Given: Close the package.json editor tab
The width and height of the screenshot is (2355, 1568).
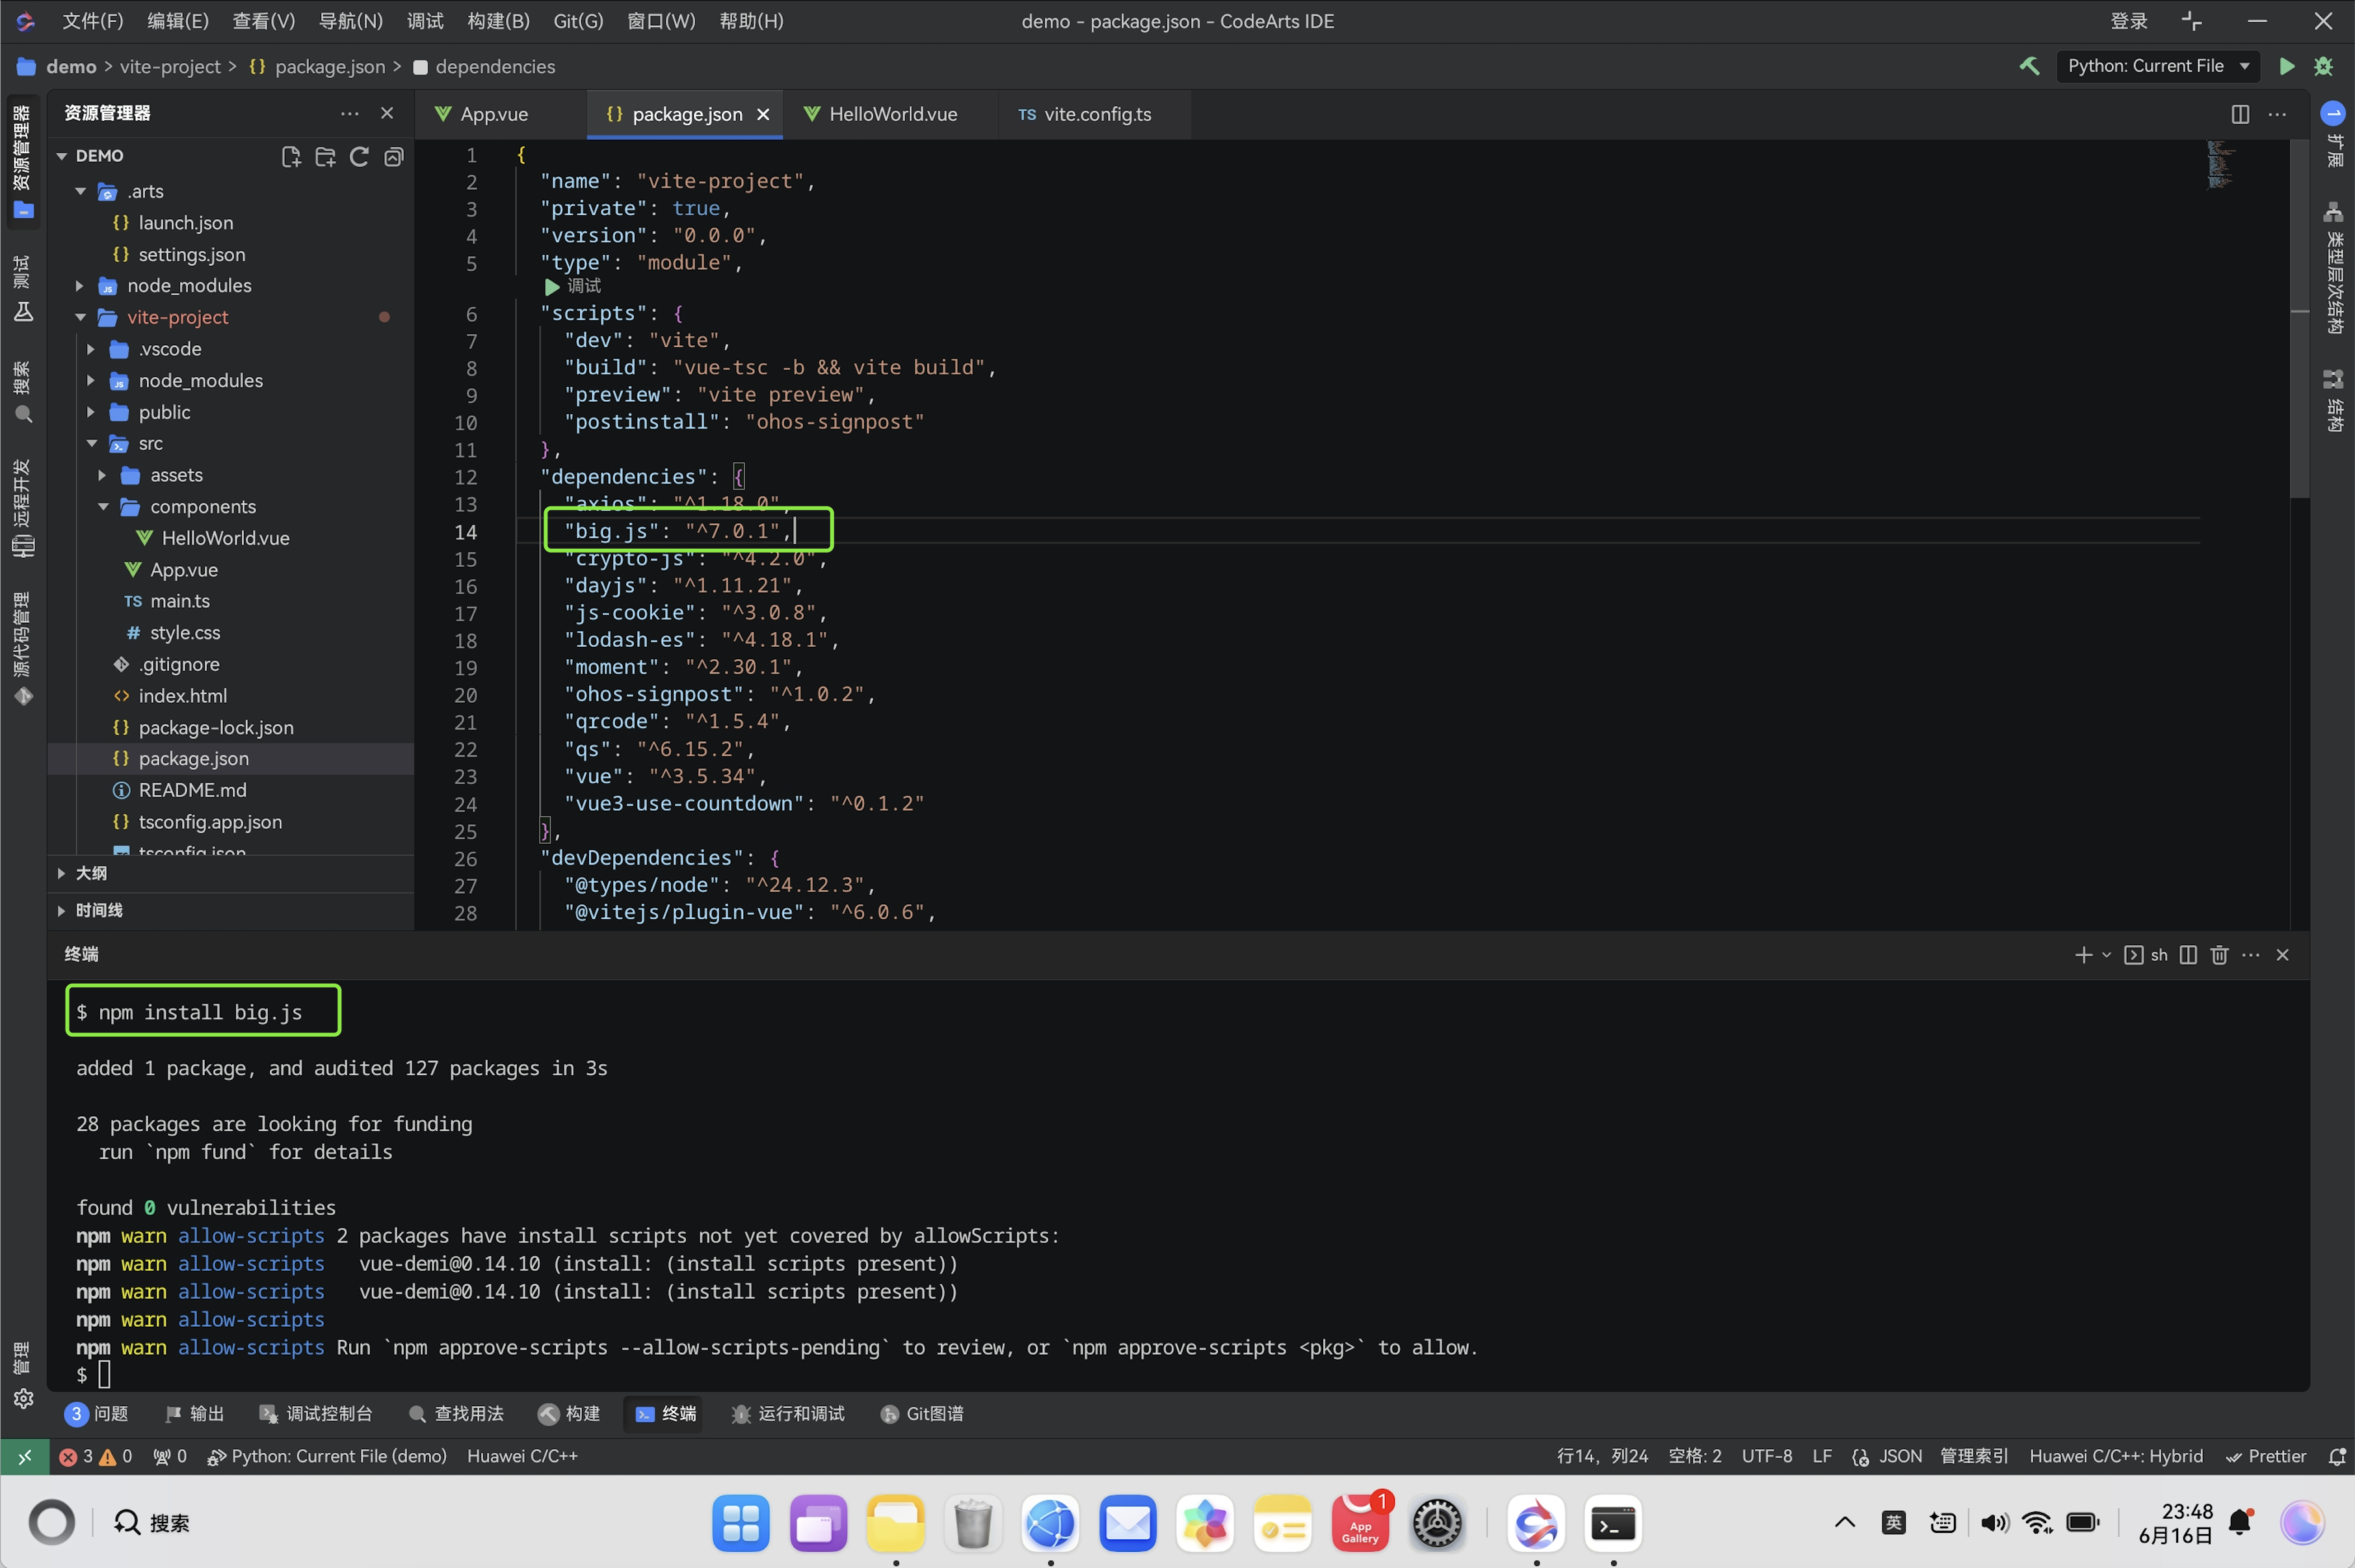Looking at the screenshot, I should pyautogui.click(x=763, y=114).
